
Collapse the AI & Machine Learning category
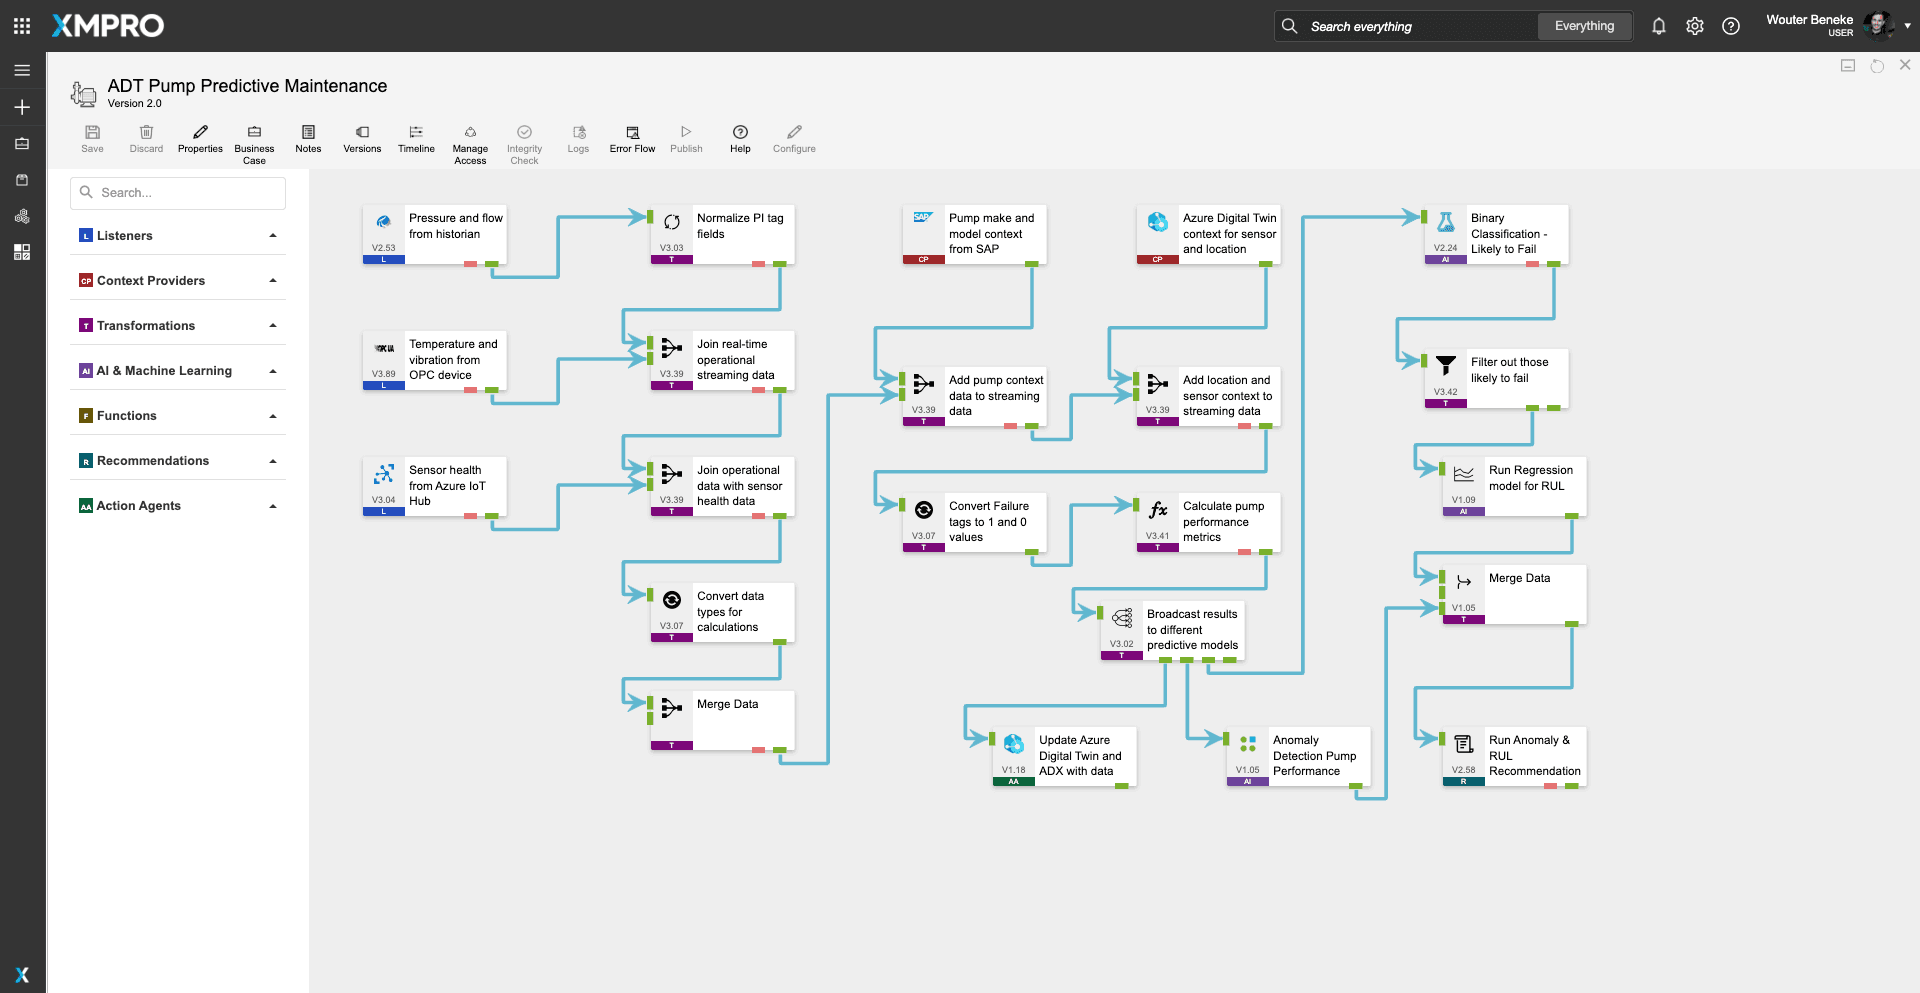(273, 371)
